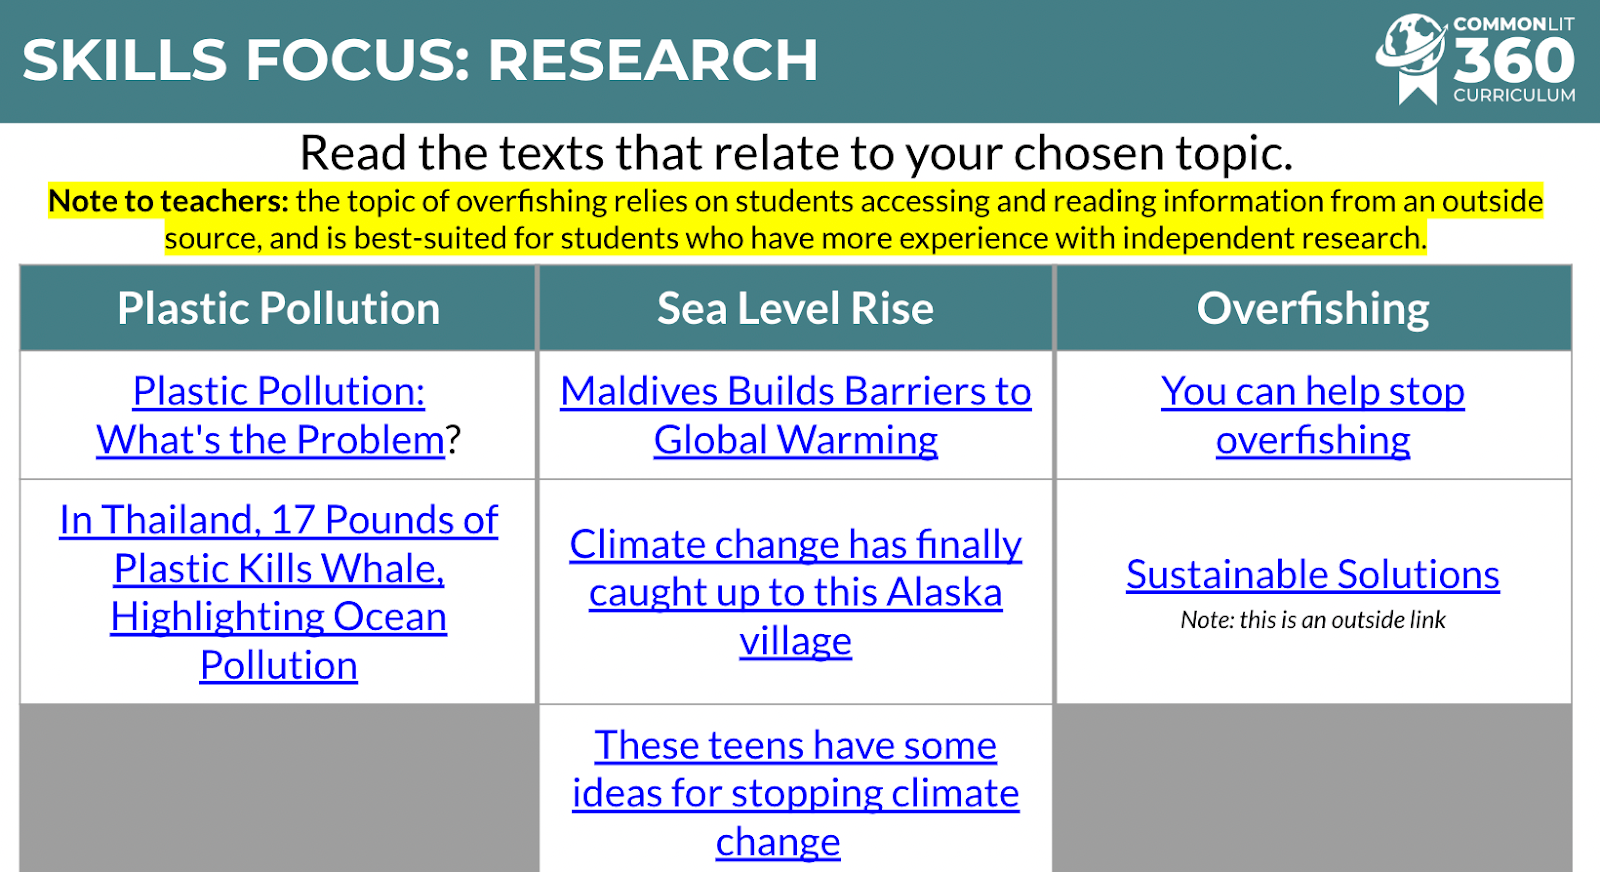Screen dimensions: 1600x872
Task: Select the 'Sea Level Rise' column header
Action: click(796, 308)
